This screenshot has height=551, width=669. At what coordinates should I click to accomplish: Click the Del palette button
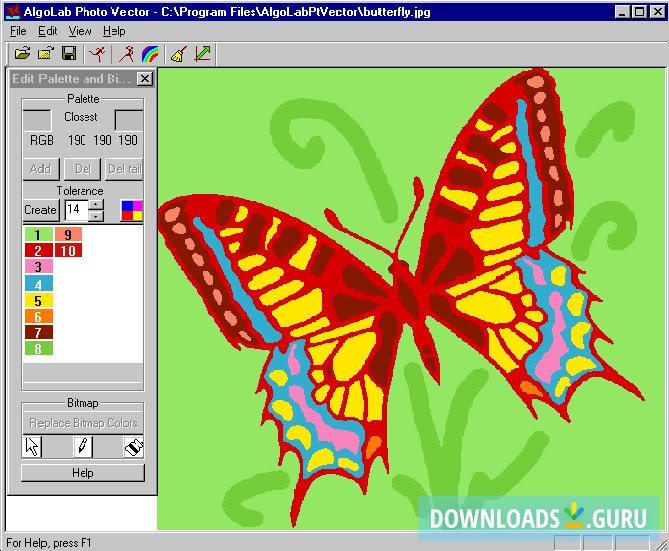[83, 169]
